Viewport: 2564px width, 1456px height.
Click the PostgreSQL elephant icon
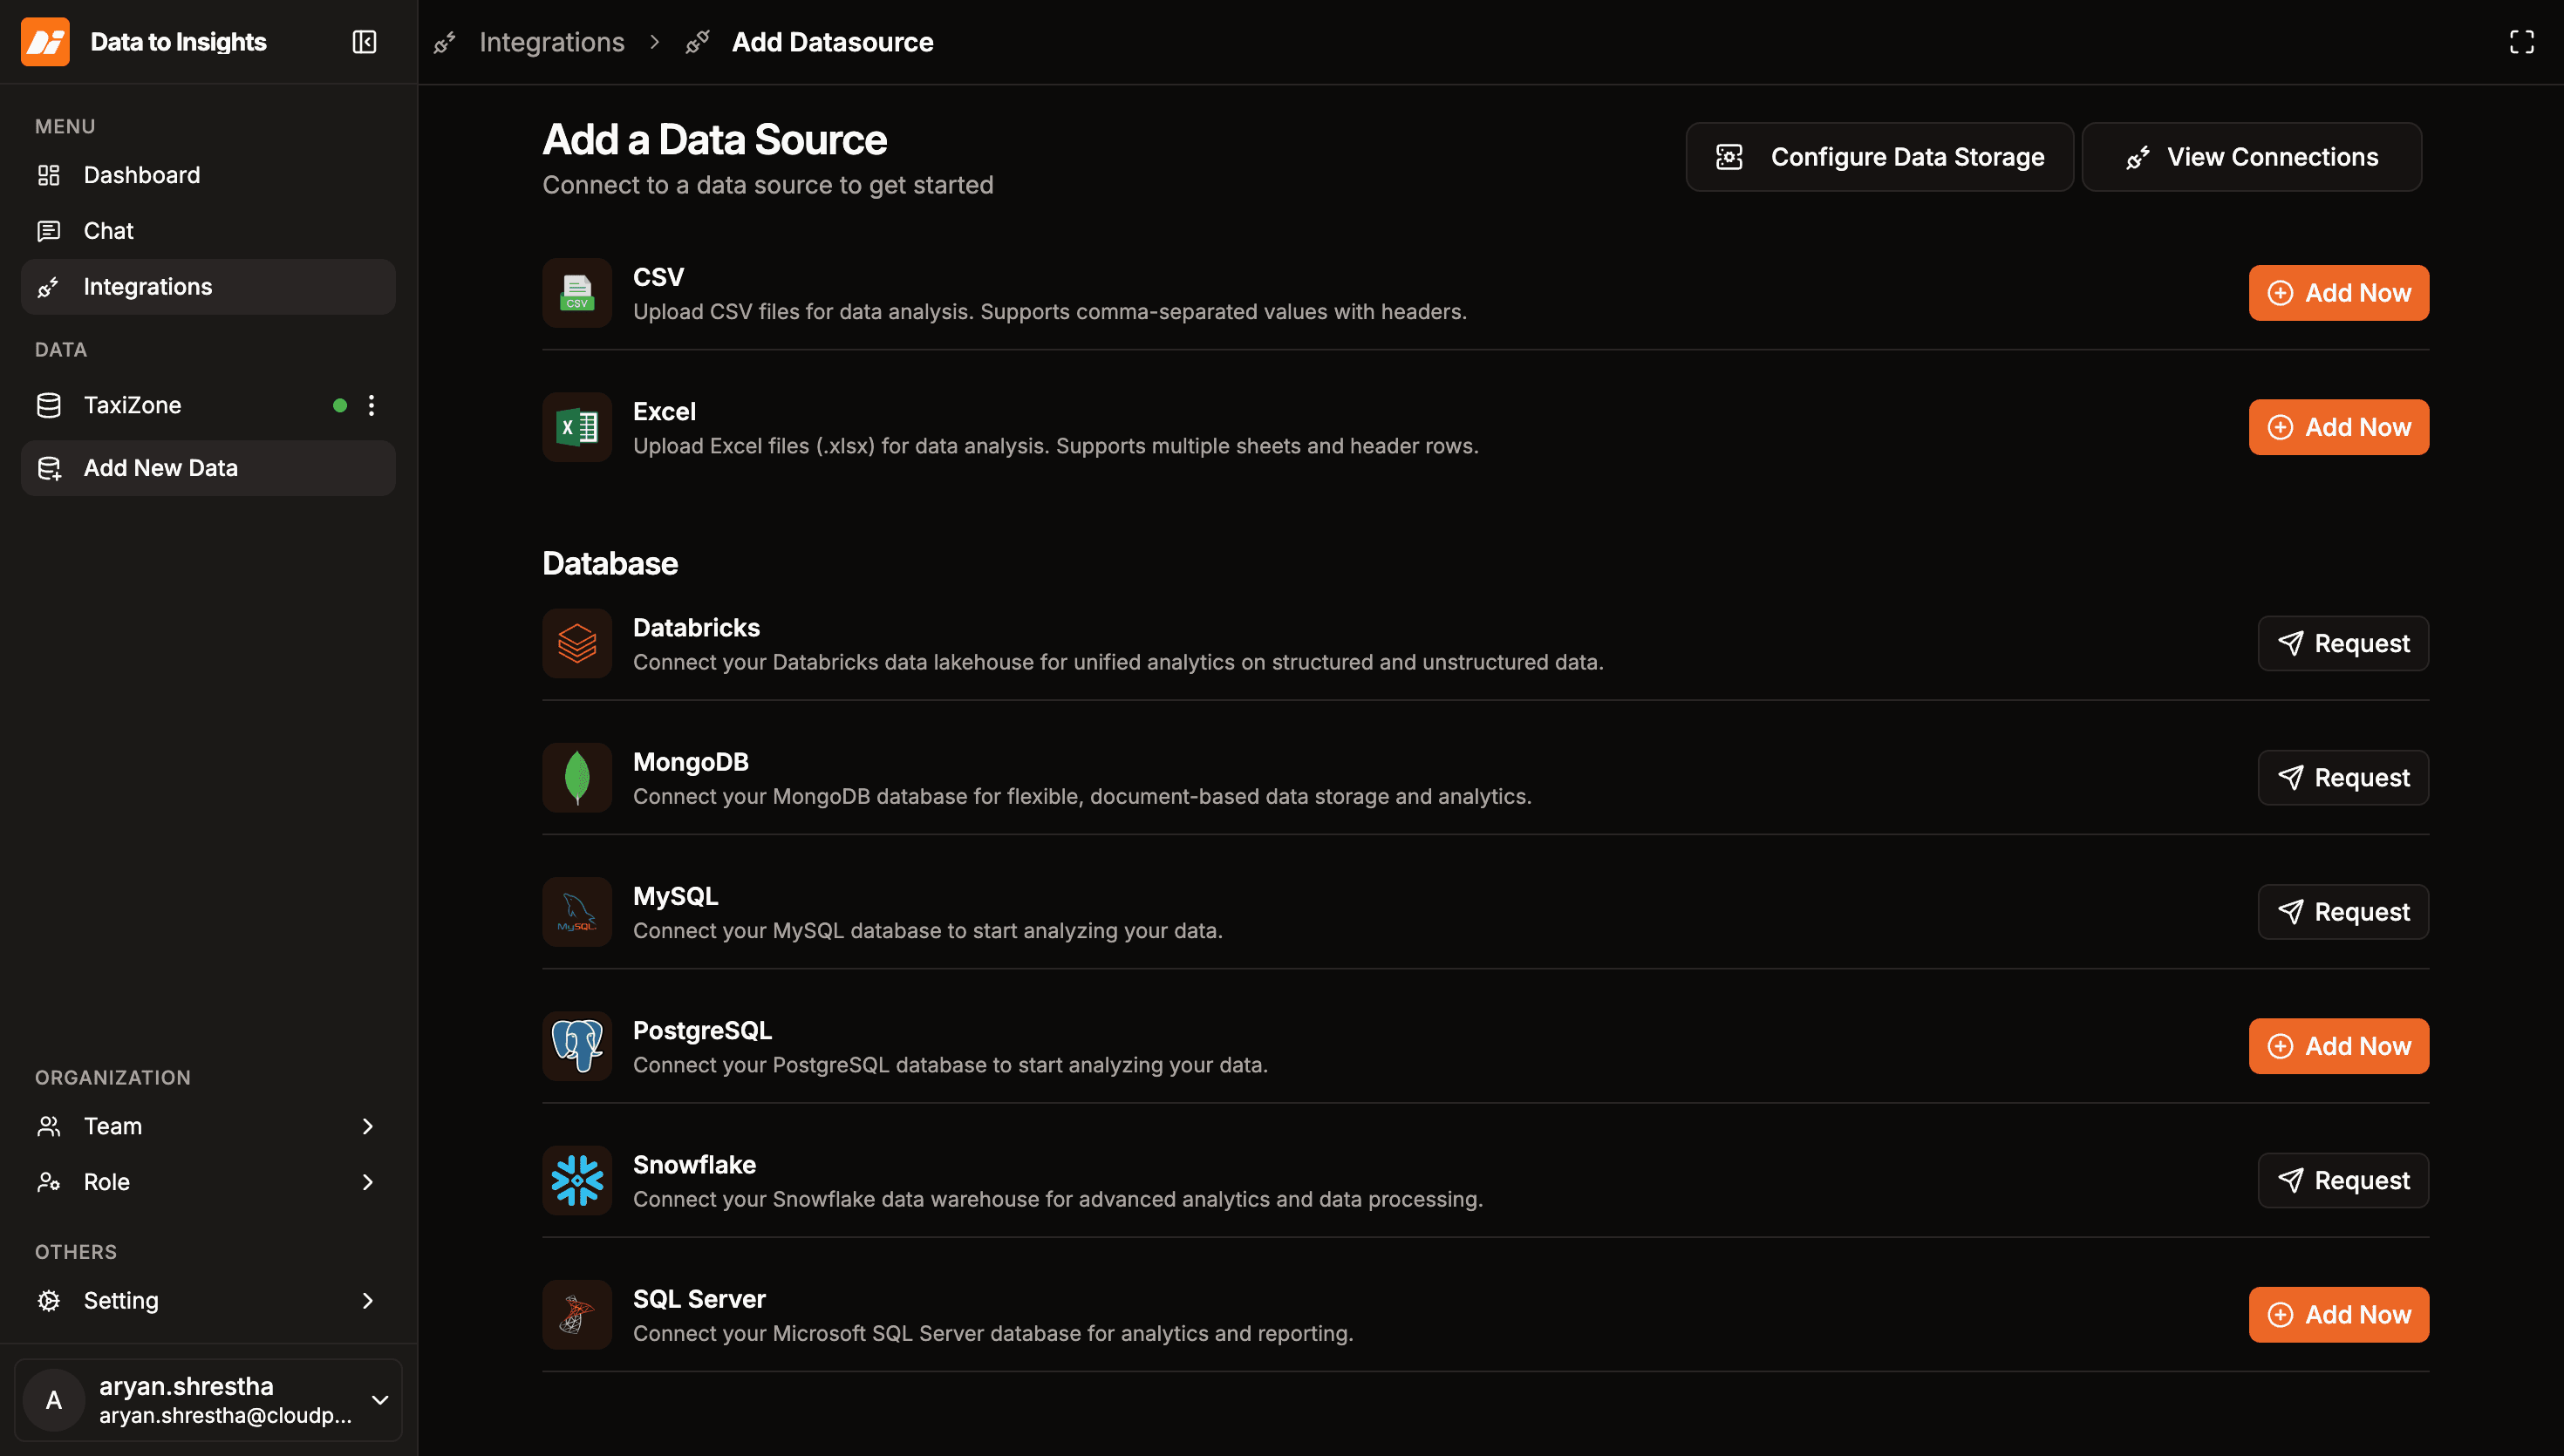click(x=577, y=1046)
